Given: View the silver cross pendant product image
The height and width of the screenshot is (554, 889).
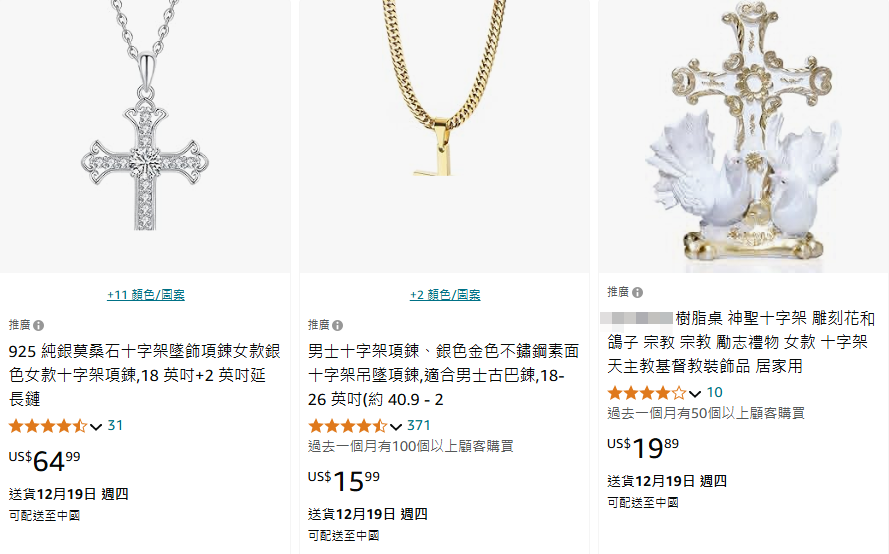Looking at the screenshot, I should [145, 136].
